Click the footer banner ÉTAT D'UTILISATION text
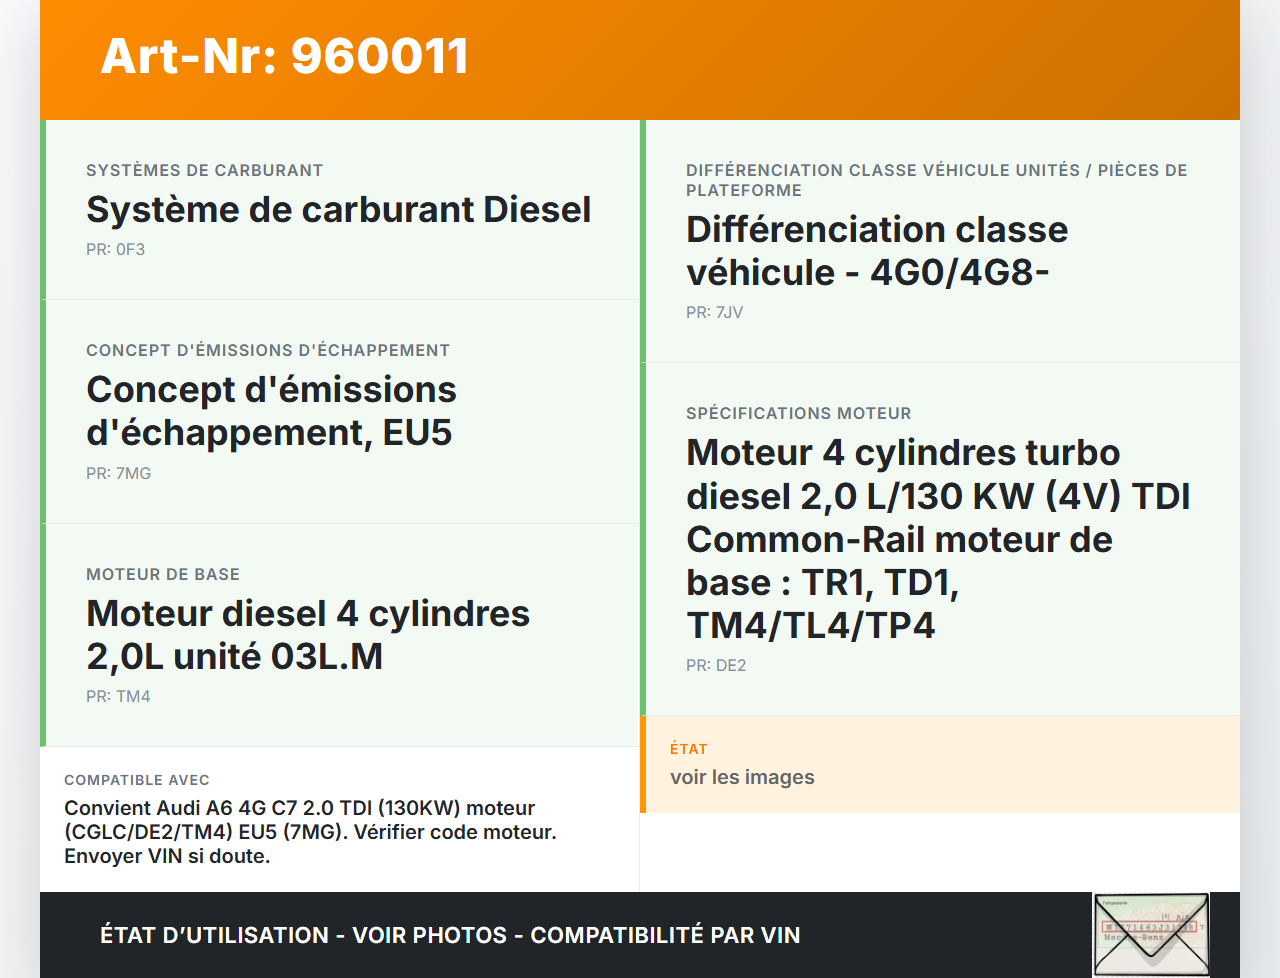Screen dimensions: 1280x978 click(x=450, y=936)
